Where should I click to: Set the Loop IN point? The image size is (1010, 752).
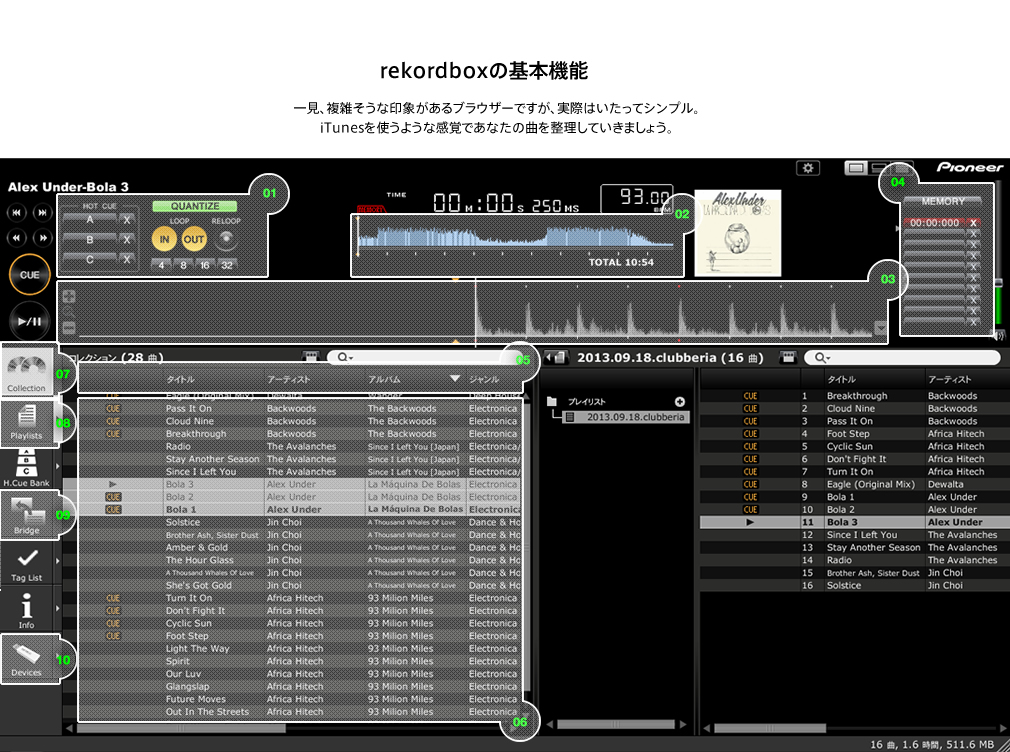click(x=164, y=239)
